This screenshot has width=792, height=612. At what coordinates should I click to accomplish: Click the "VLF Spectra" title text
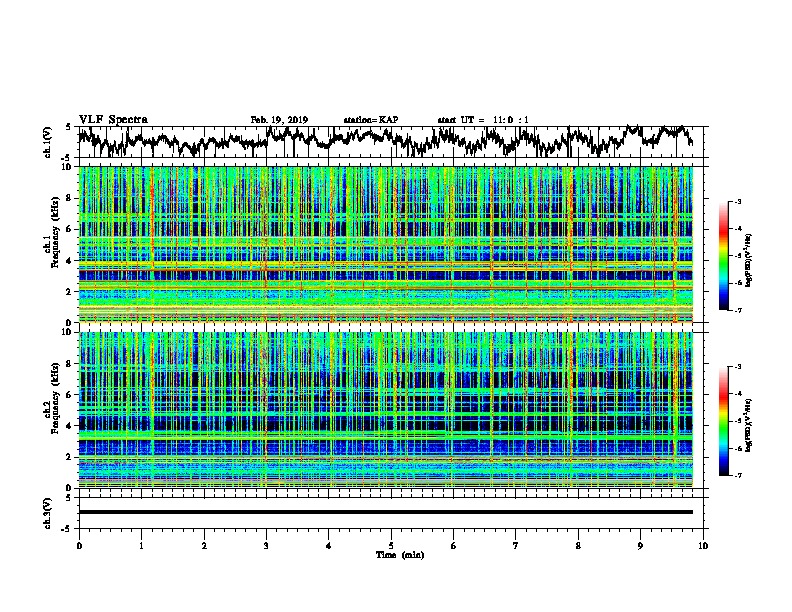113,120
